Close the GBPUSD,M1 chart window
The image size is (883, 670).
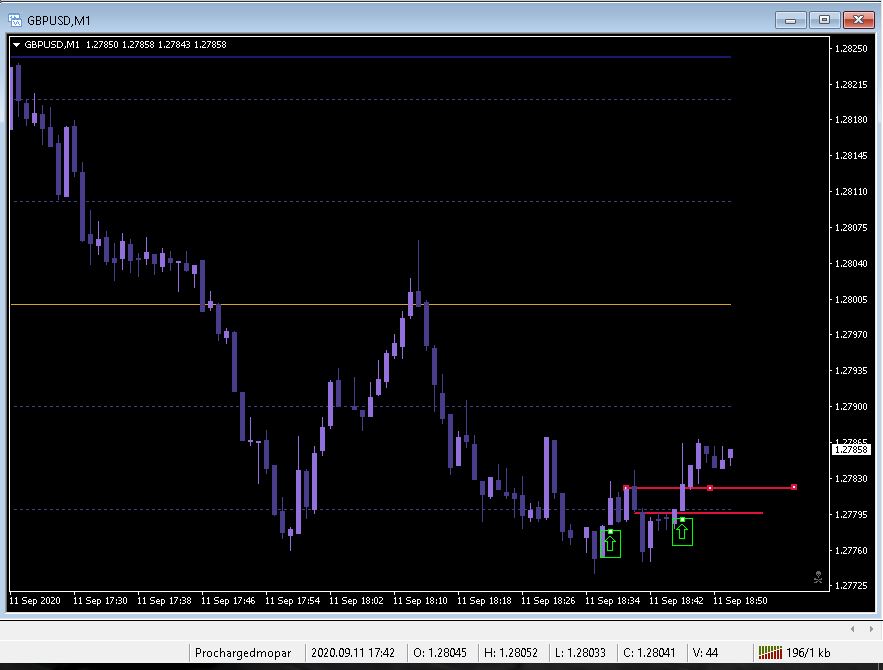pyautogui.click(x=858, y=20)
